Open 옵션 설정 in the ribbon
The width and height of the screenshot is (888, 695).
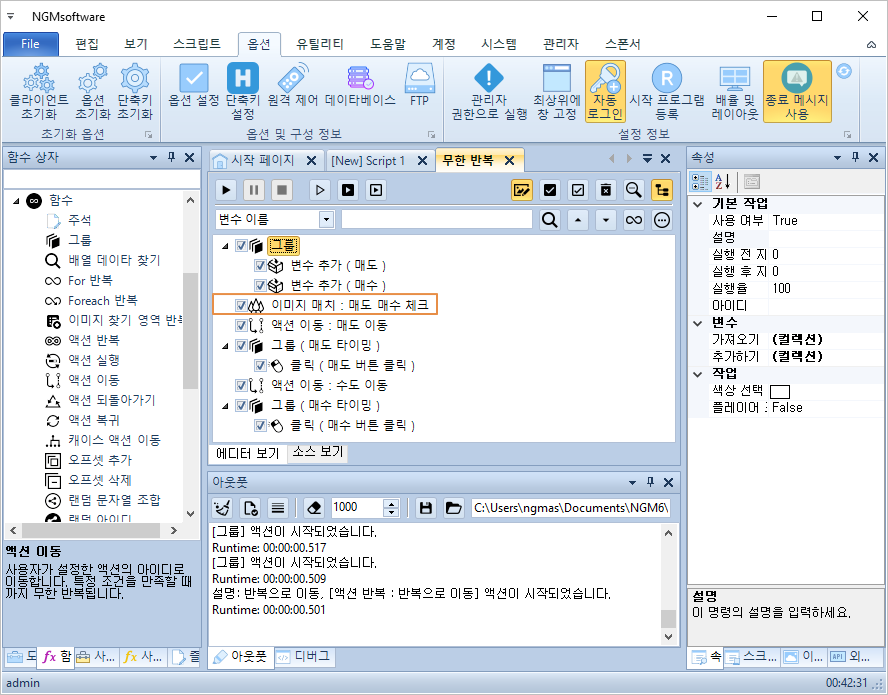point(194,86)
